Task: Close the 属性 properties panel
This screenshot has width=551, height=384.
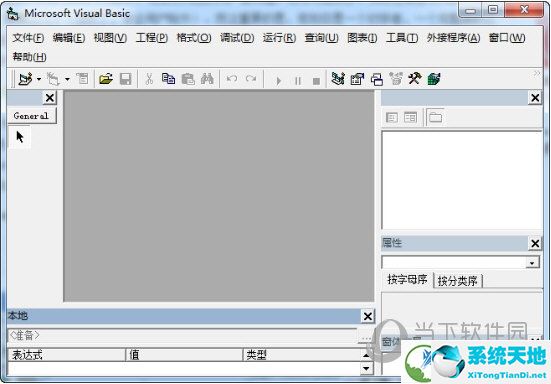Action: [535, 243]
